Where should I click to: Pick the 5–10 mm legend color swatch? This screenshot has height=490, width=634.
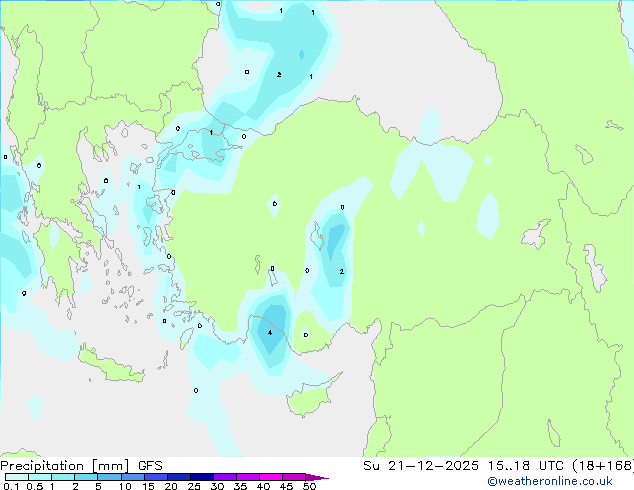[x=109, y=477]
